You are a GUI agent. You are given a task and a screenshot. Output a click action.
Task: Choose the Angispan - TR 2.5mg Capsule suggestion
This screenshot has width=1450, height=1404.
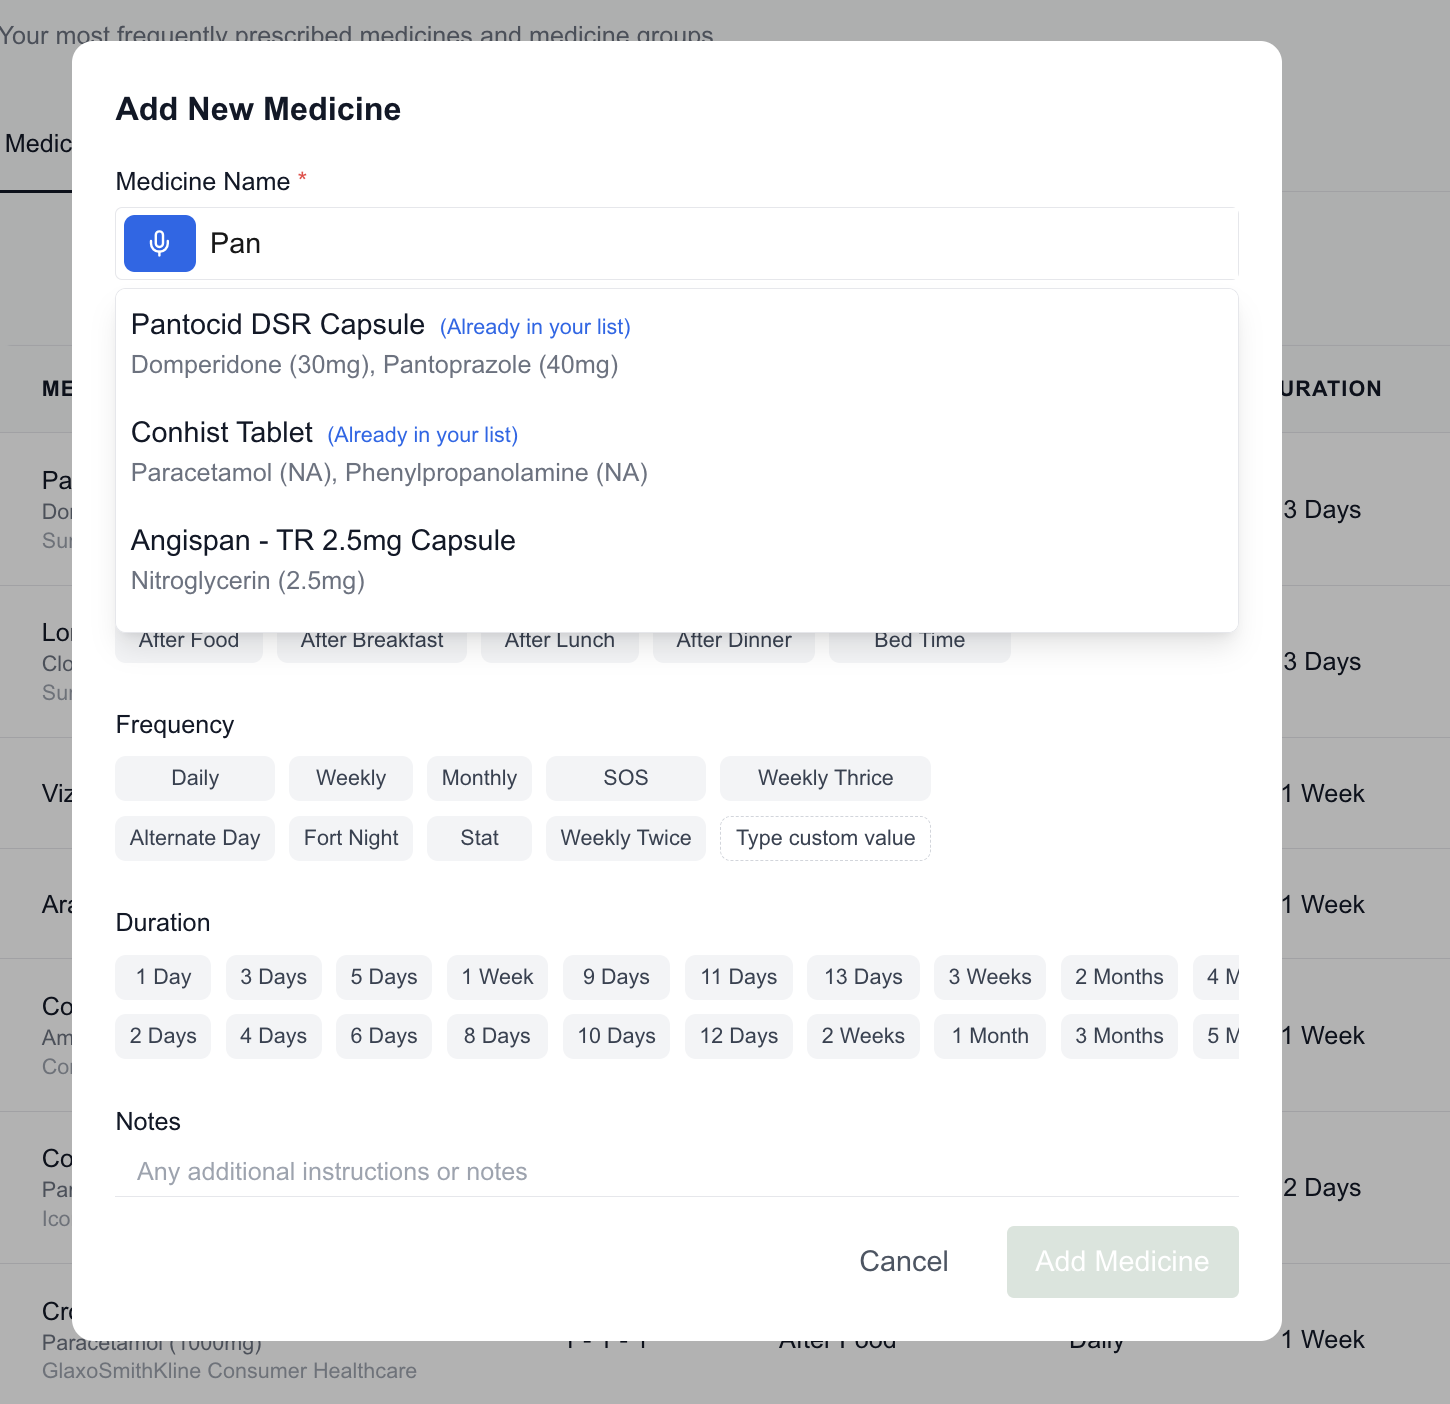point(323,540)
